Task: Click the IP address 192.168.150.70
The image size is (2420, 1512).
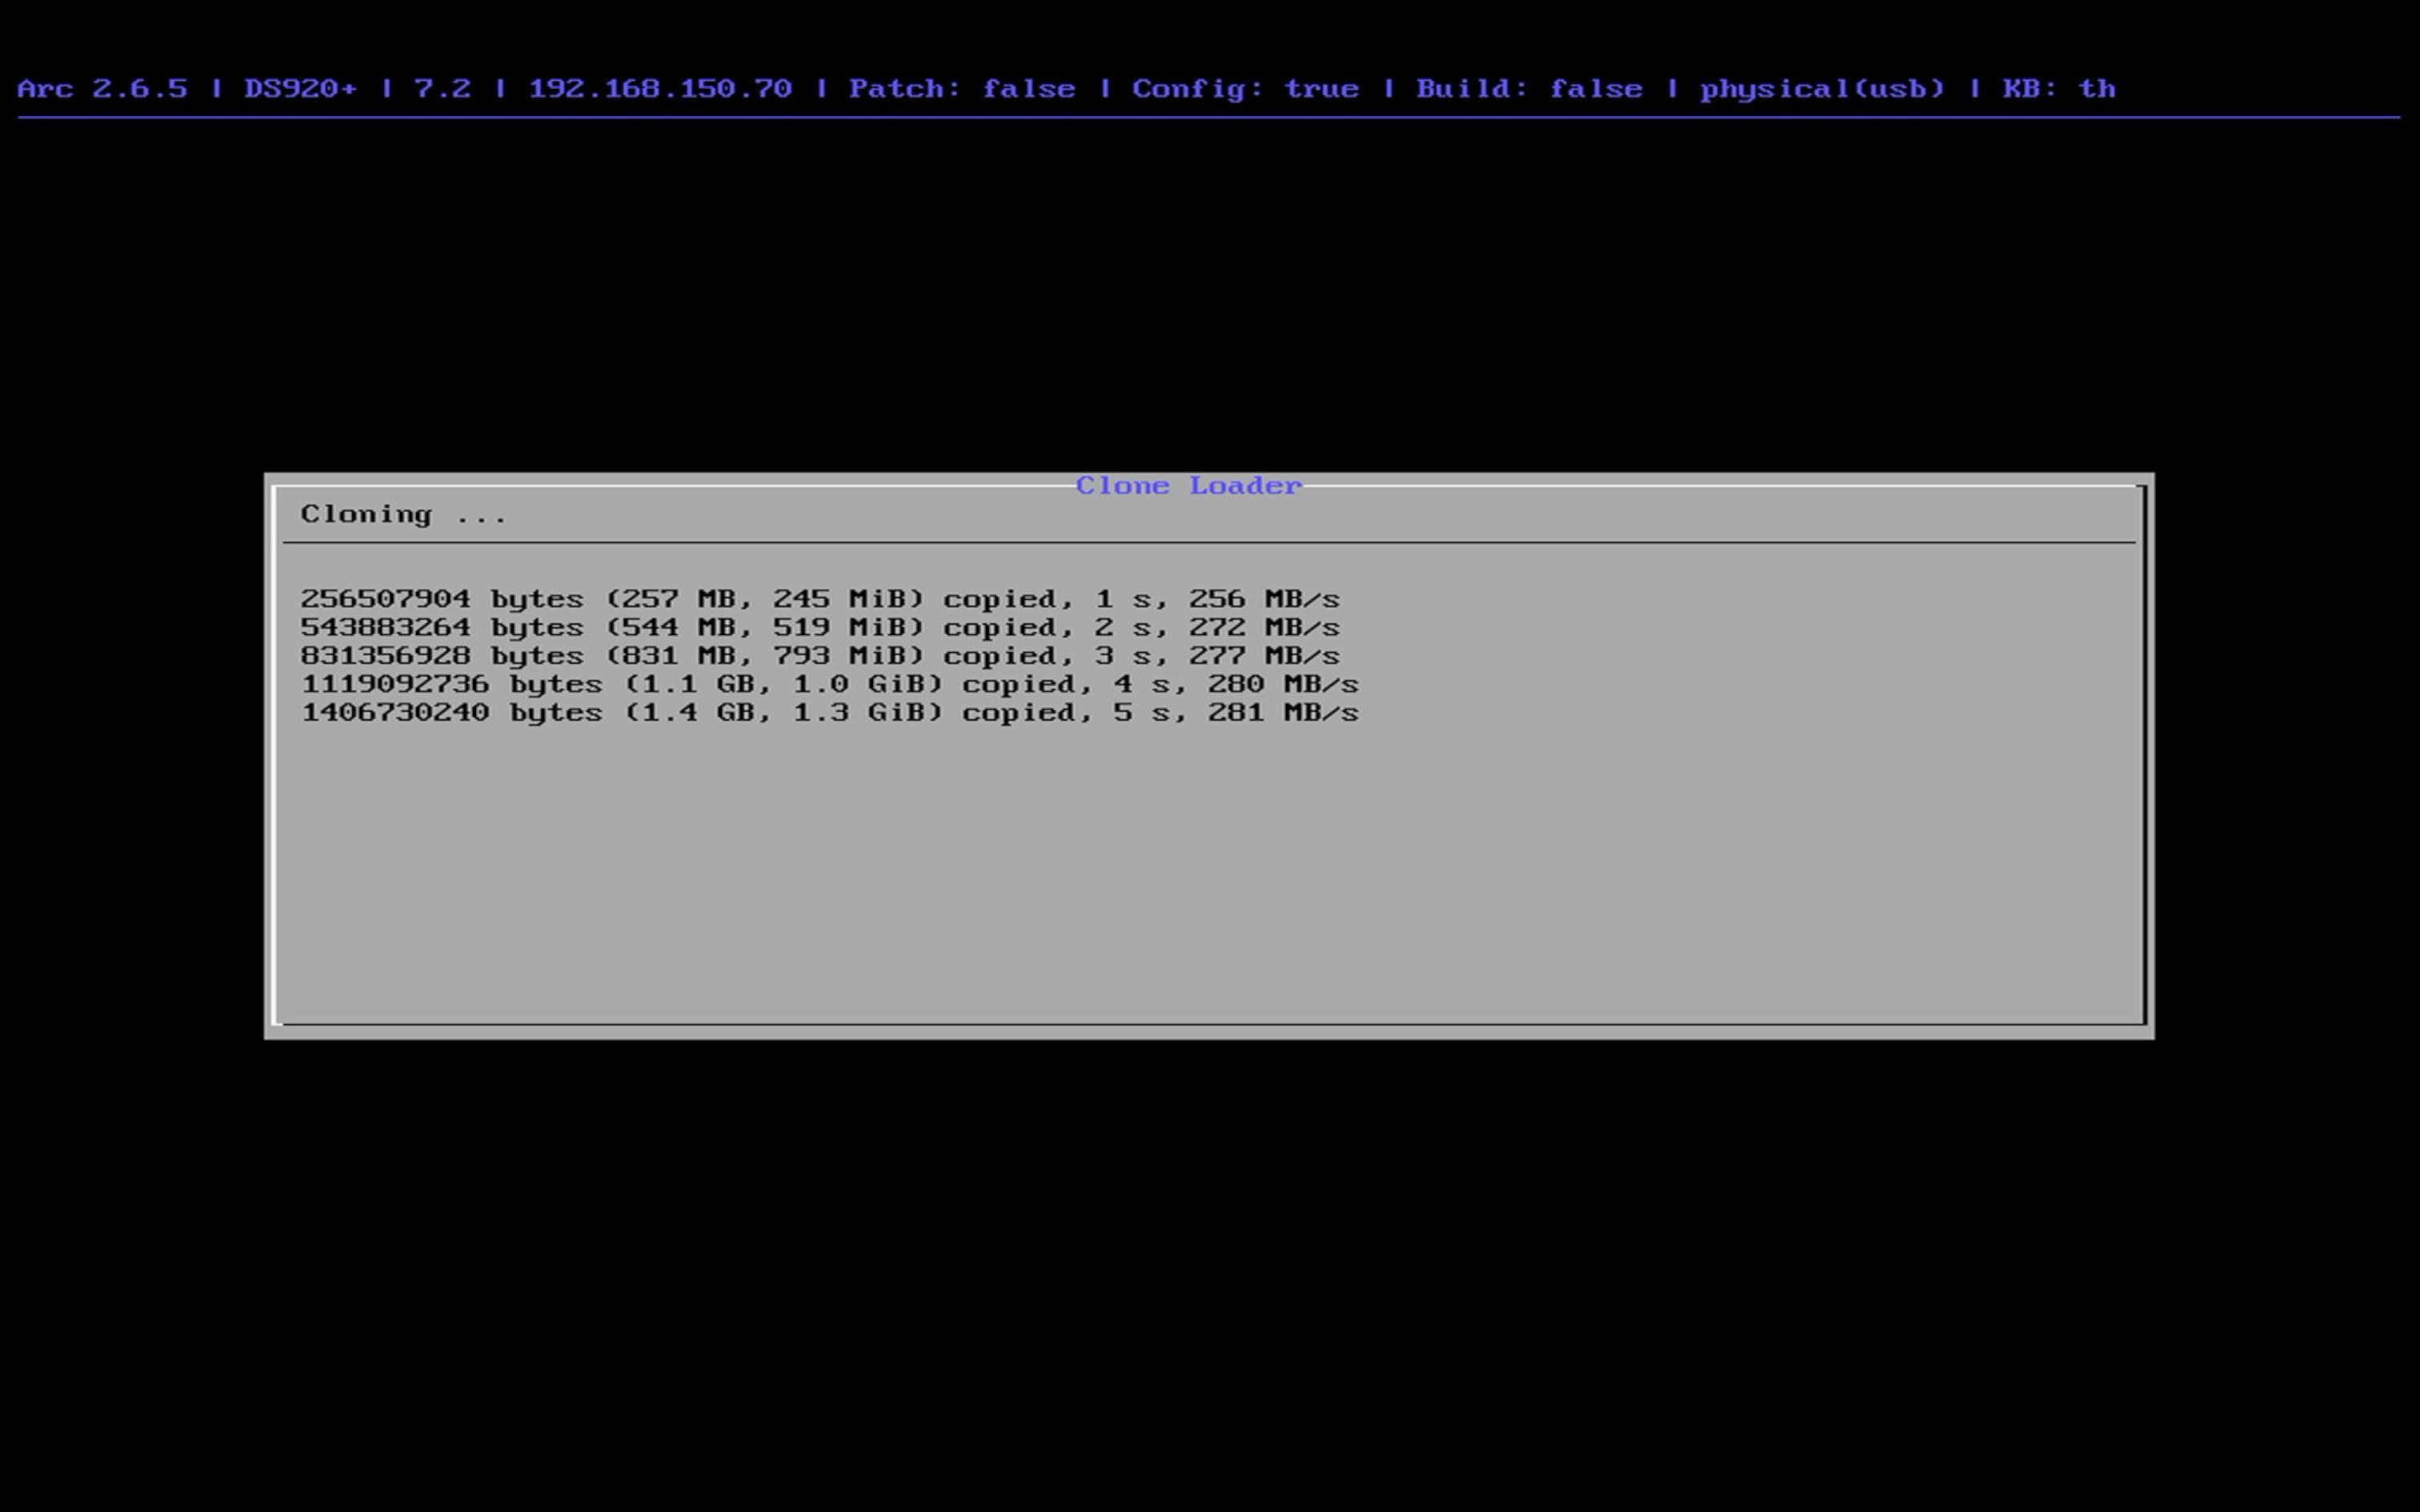Action: pyautogui.click(x=660, y=89)
